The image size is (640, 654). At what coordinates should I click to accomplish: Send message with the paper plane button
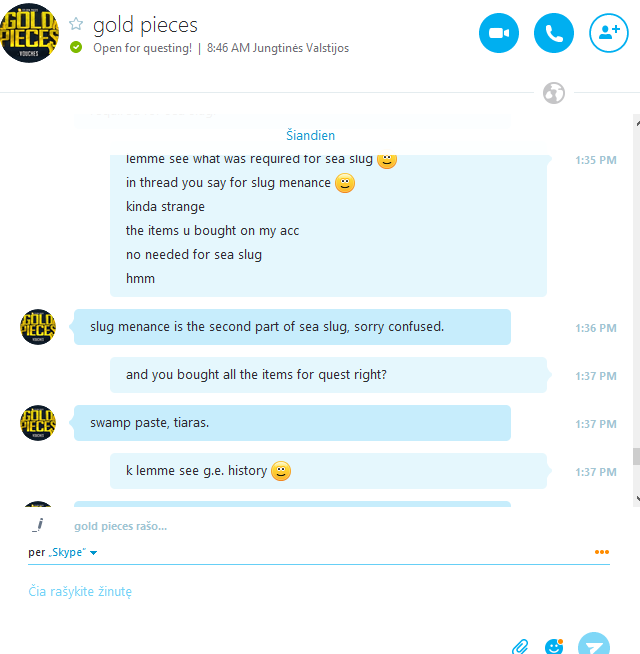click(x=594, y=644)
